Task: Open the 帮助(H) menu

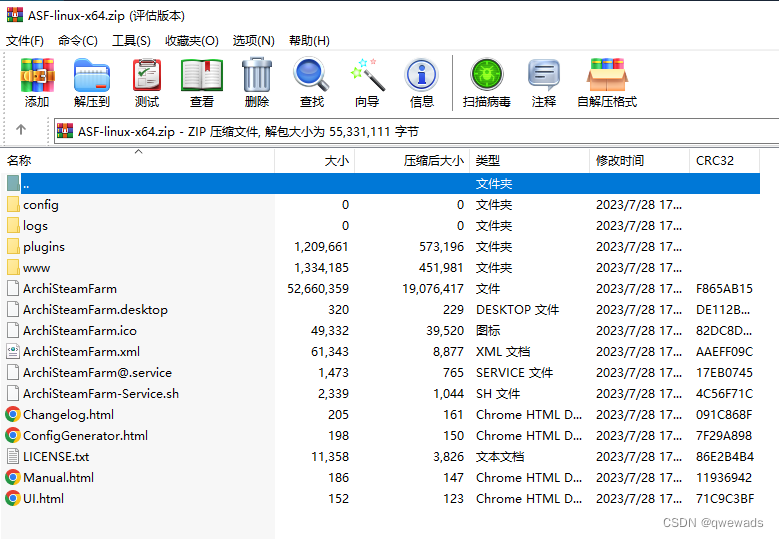Action: pyautogui.click(x=309, y=41)
